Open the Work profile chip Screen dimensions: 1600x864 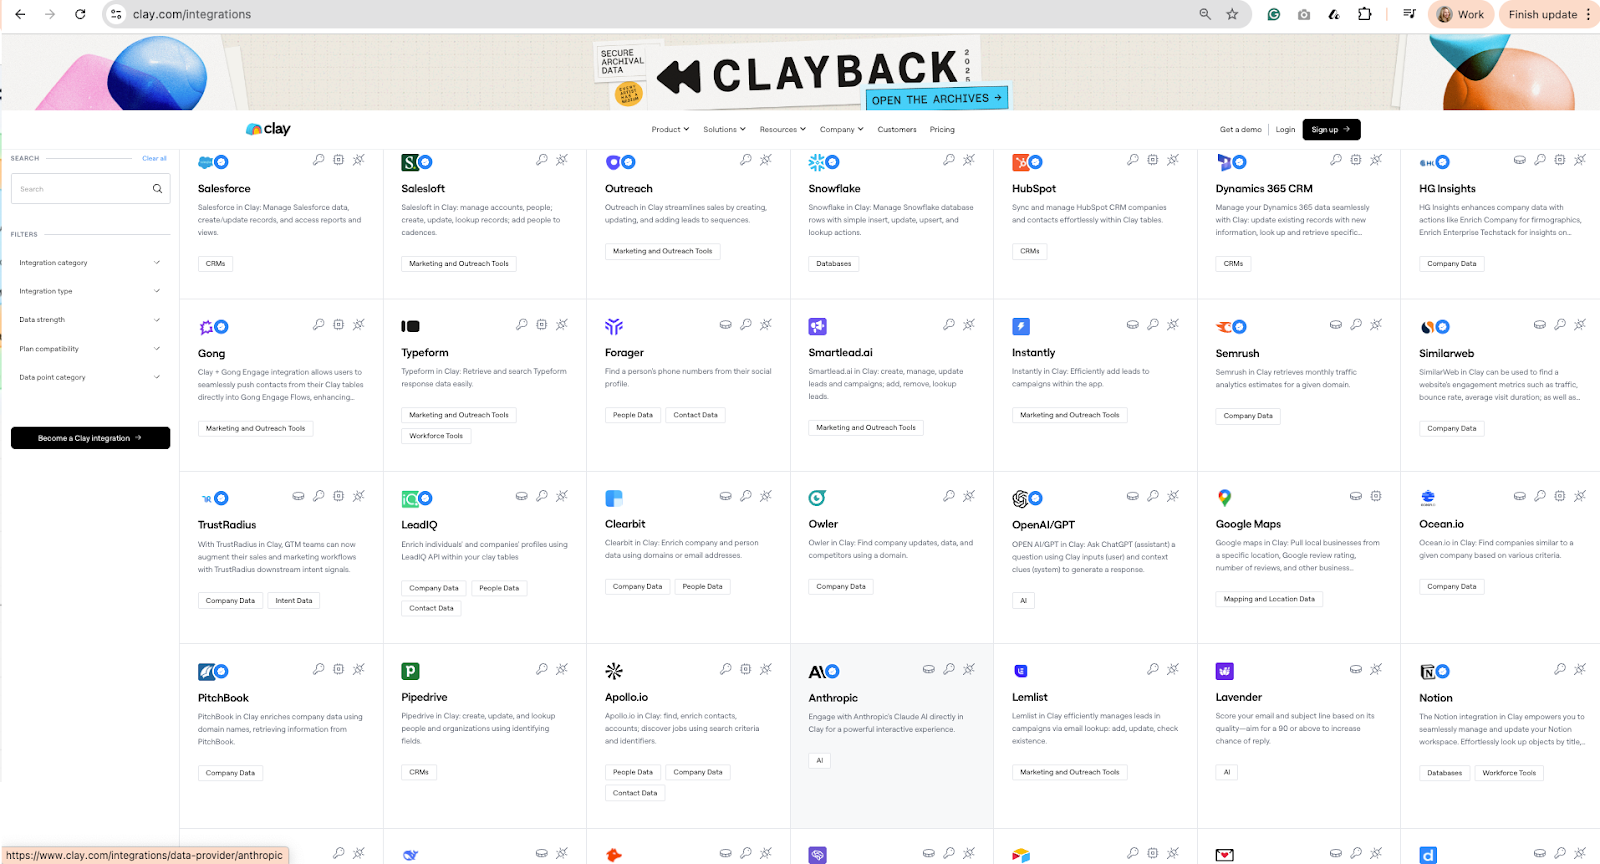click(1460, 14)
